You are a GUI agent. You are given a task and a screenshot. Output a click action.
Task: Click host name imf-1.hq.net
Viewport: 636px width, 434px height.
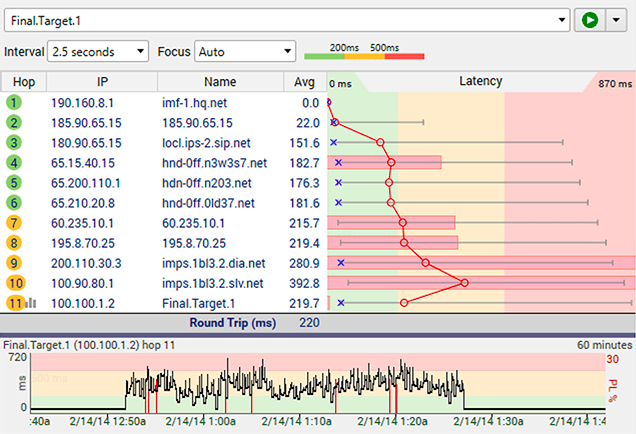pyautogui.click(x=194, y=103)
